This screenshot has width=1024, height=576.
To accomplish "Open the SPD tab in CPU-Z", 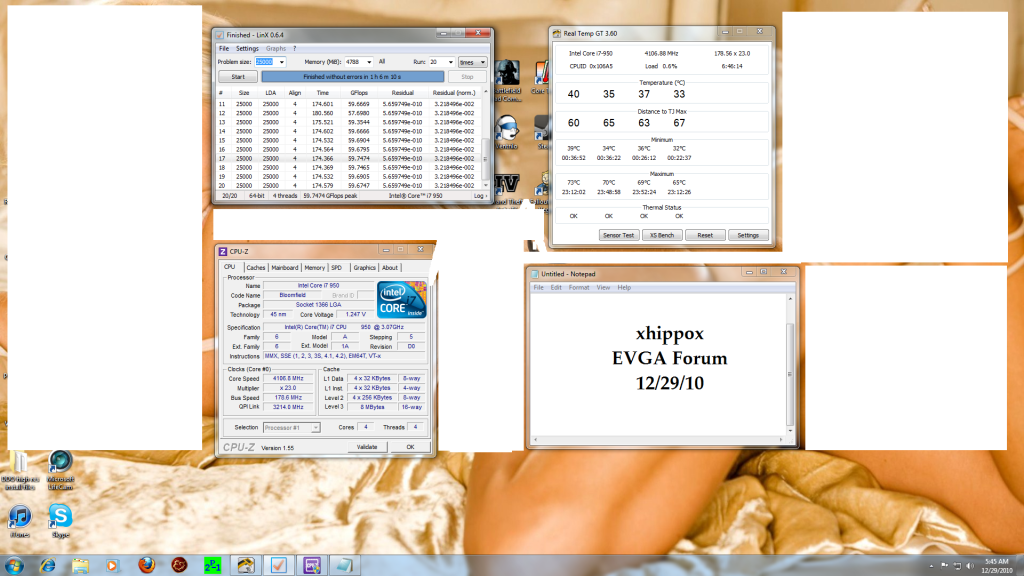I will (x=336, y=268).
